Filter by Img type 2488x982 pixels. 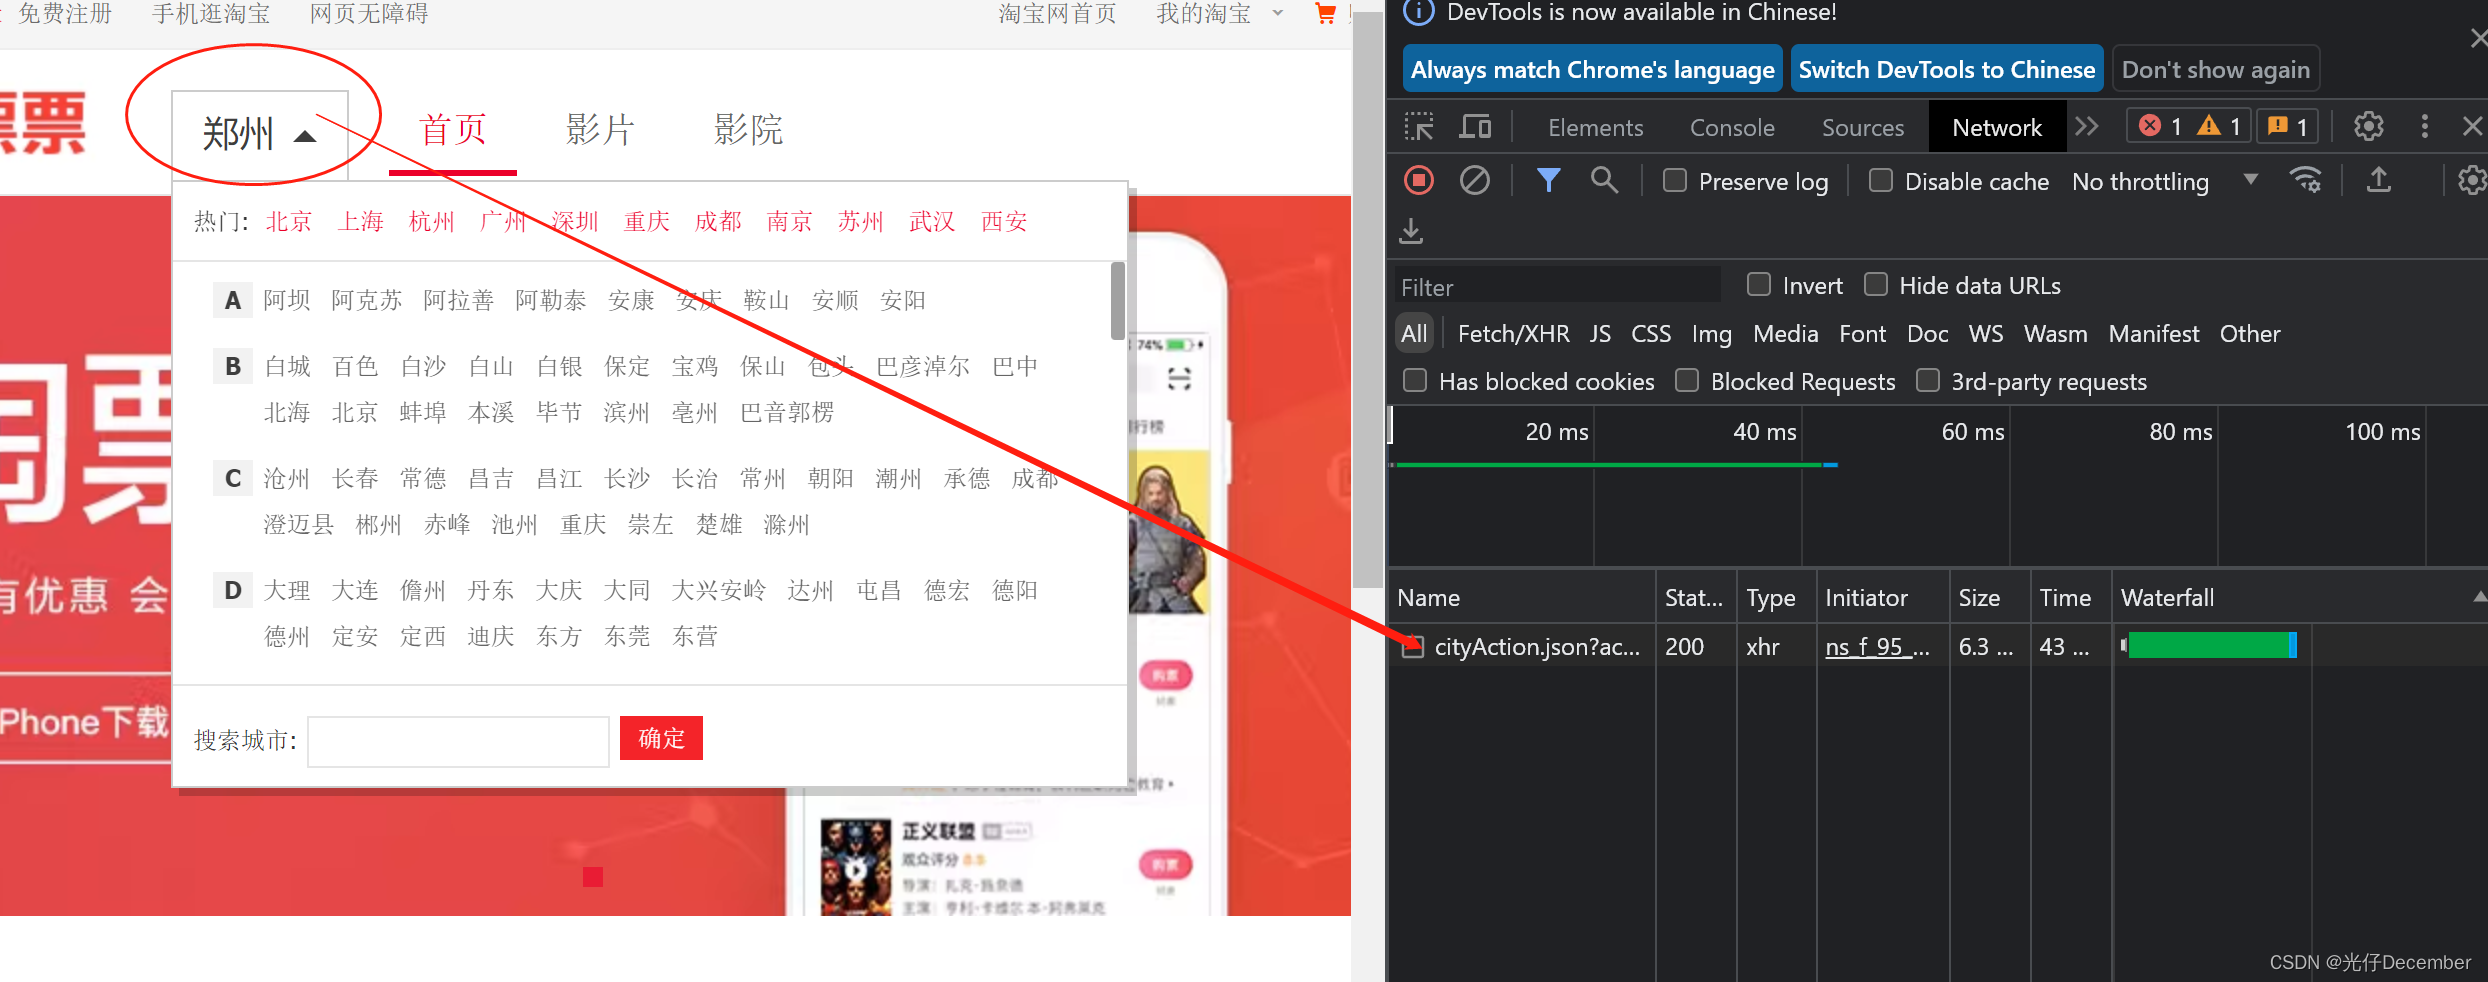coord(1711,334)
